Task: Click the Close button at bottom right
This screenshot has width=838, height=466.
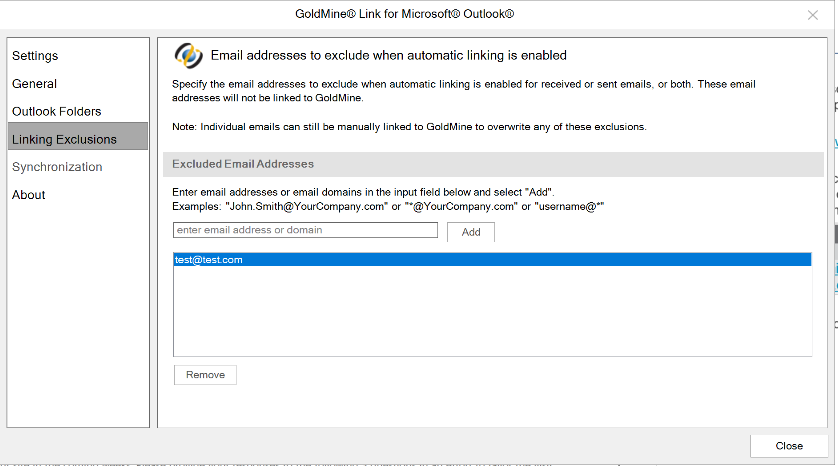Action: [x=789, y=446]
